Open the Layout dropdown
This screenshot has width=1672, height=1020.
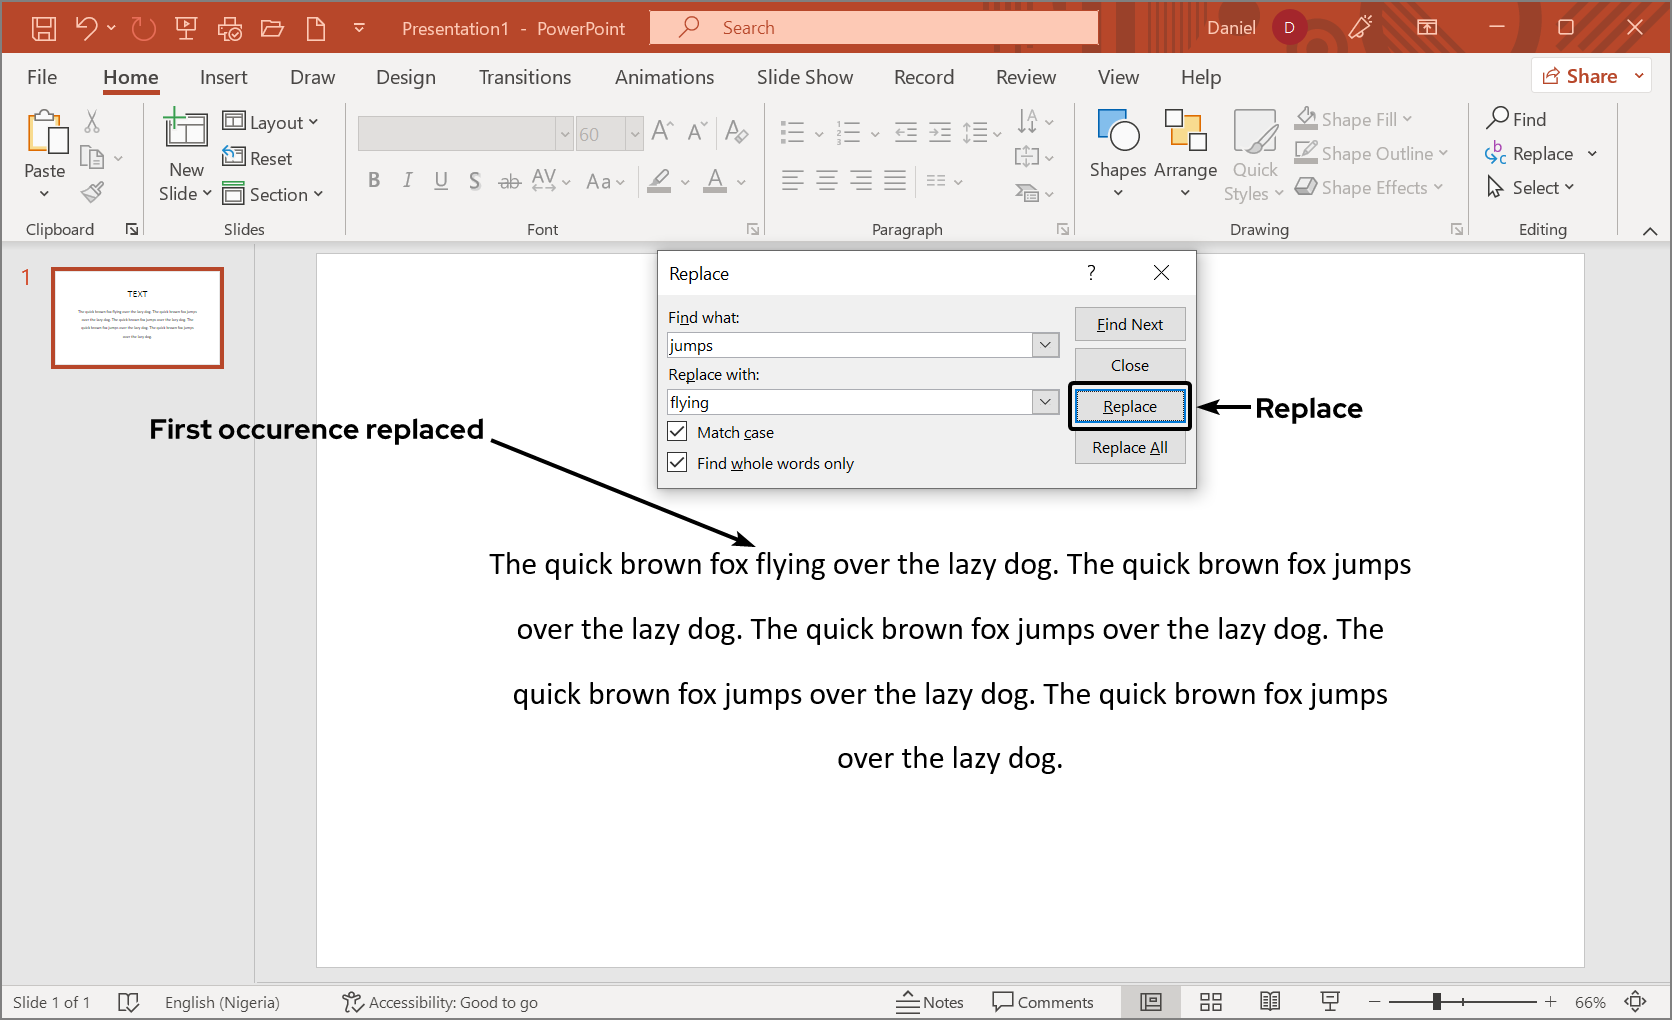[x=270, y=122]
